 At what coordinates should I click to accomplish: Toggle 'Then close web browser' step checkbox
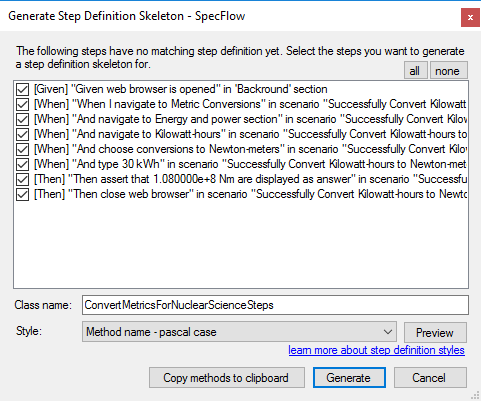(22, 194)
